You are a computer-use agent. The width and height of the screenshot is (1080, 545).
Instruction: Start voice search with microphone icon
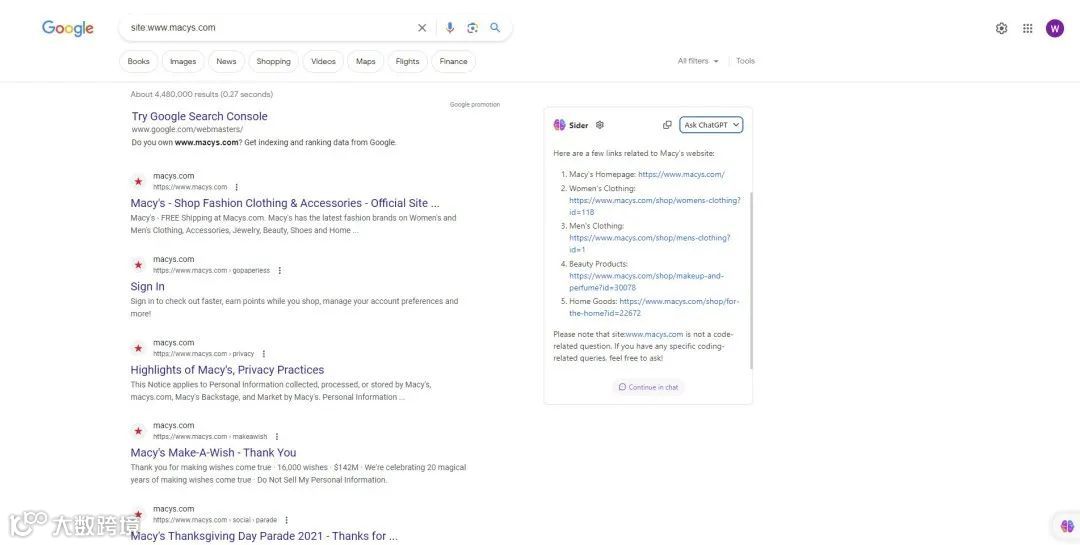click(450, 28)
